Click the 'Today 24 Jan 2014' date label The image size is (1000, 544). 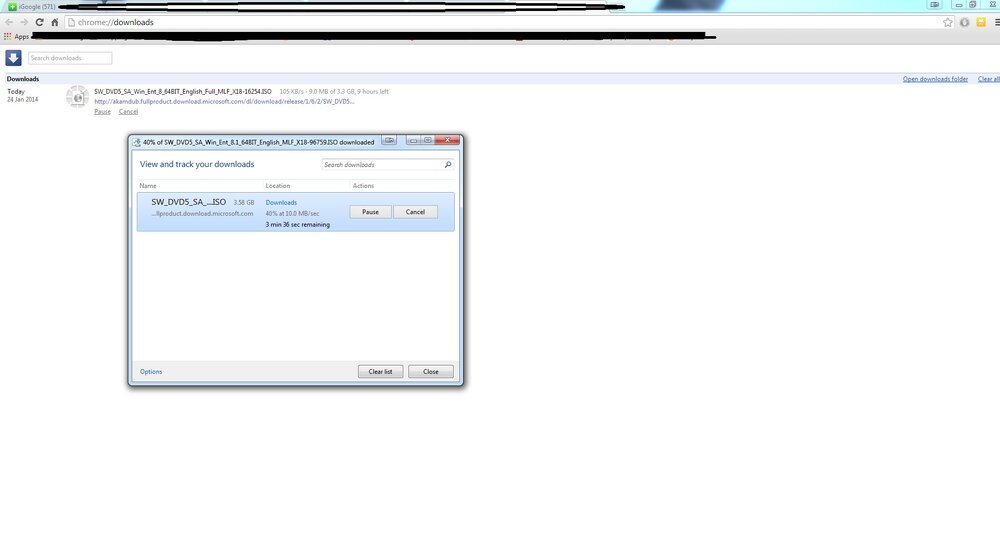(22, 96)
